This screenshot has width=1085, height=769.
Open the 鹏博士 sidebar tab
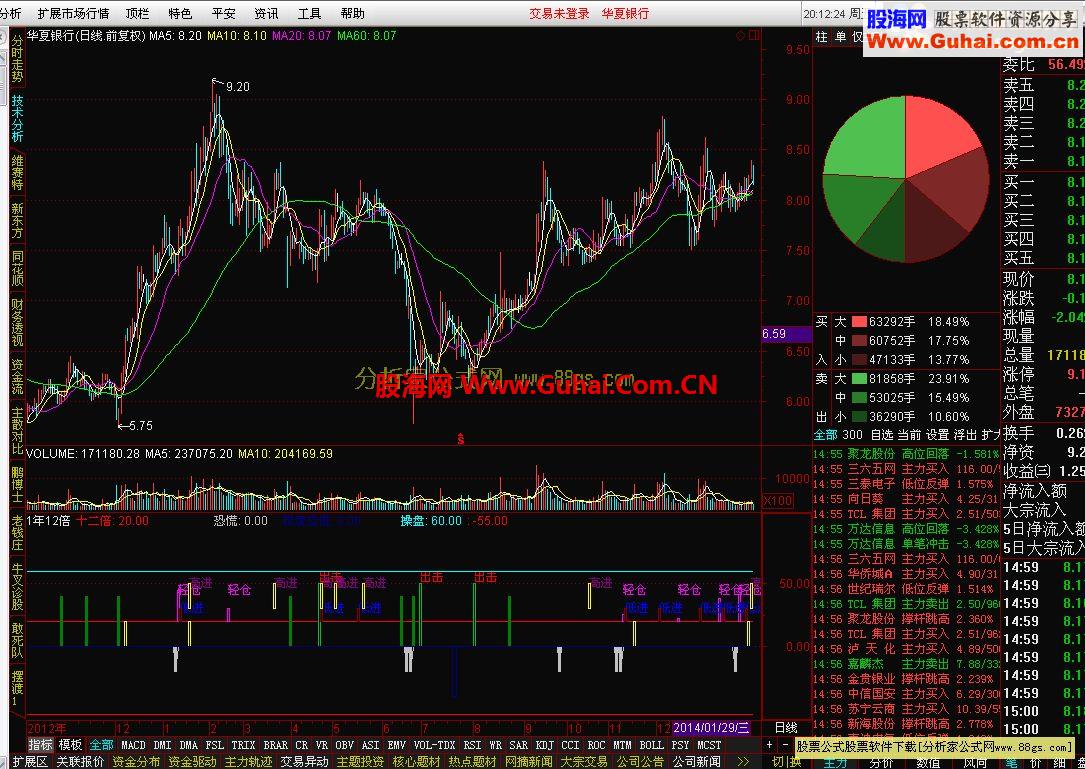17,485
